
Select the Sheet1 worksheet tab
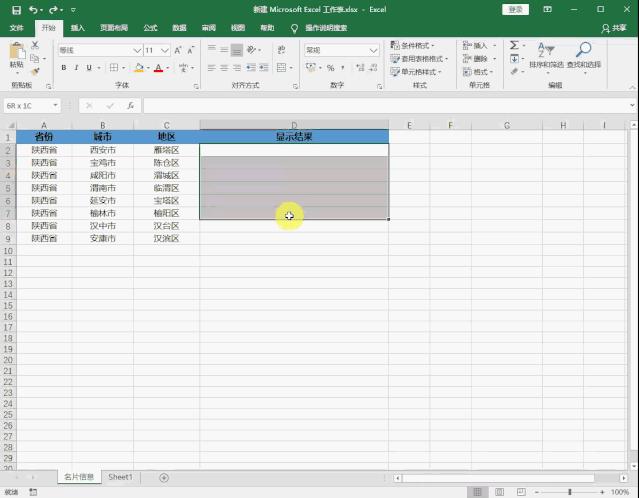click(120, 477)
